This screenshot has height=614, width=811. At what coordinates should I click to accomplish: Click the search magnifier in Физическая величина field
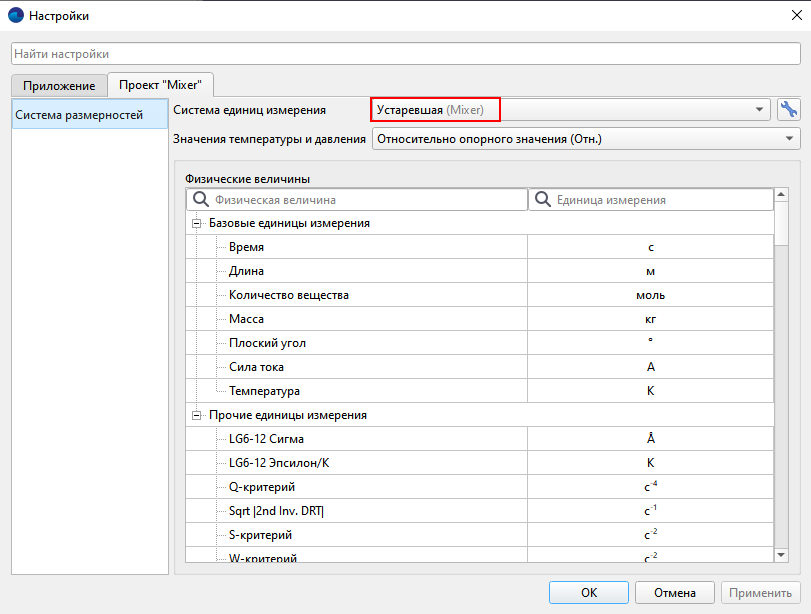pos(200,200)
